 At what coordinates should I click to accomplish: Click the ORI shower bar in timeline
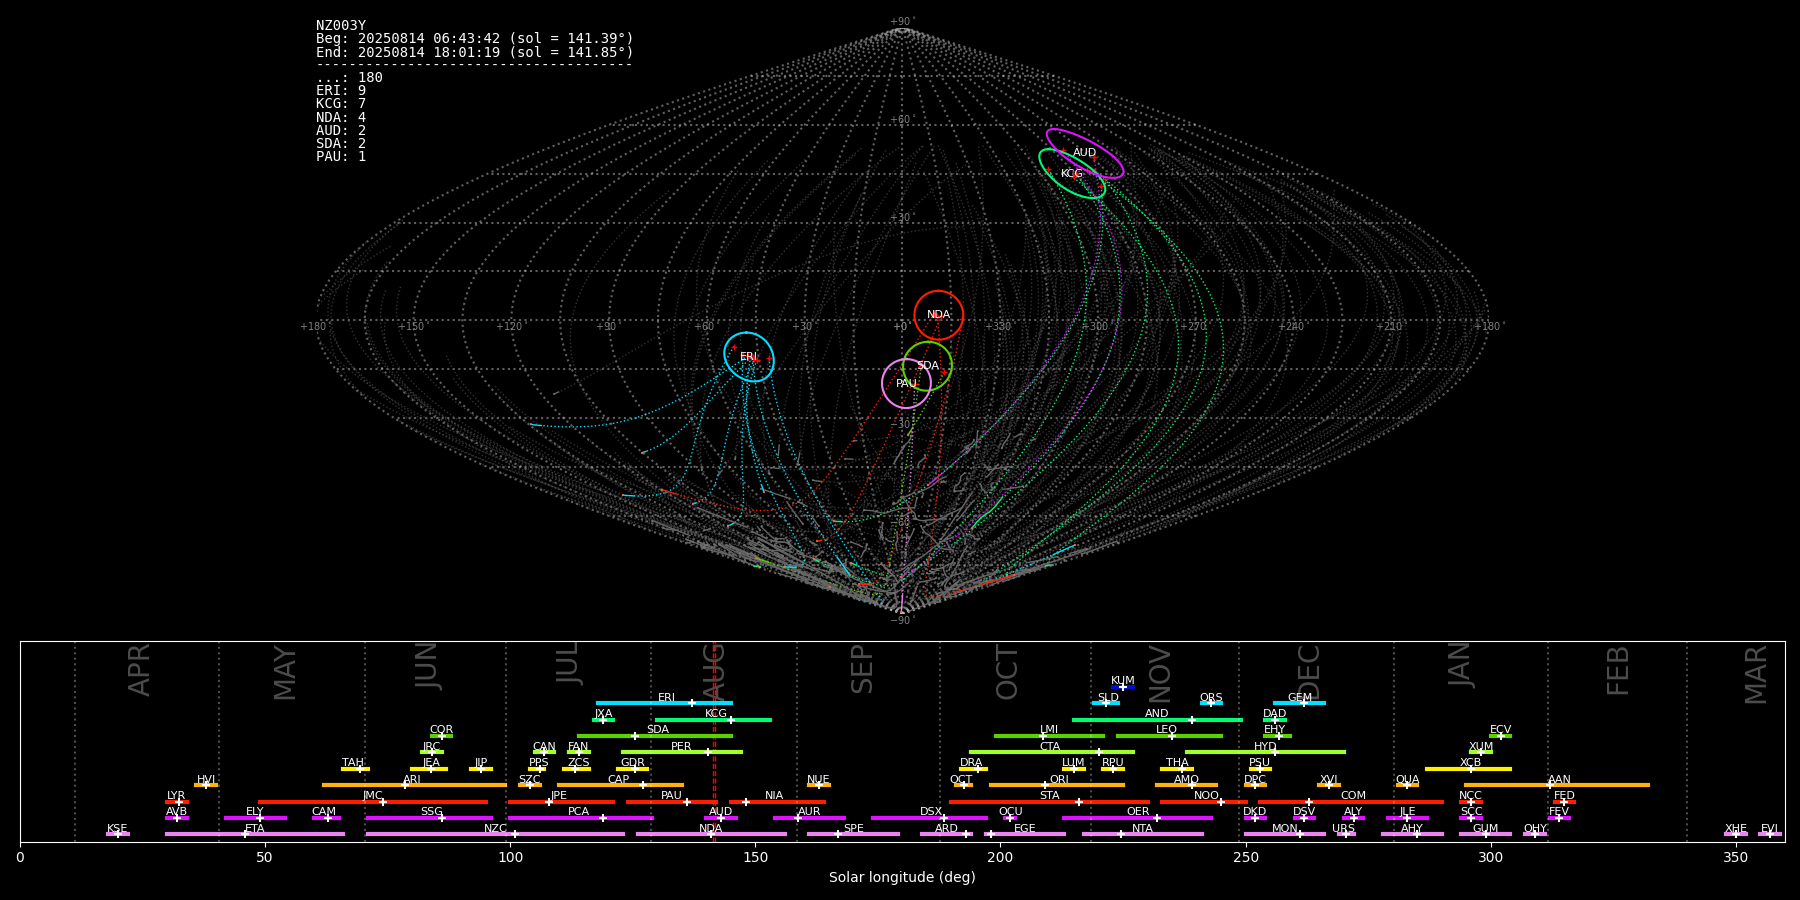pos(1057,785)
